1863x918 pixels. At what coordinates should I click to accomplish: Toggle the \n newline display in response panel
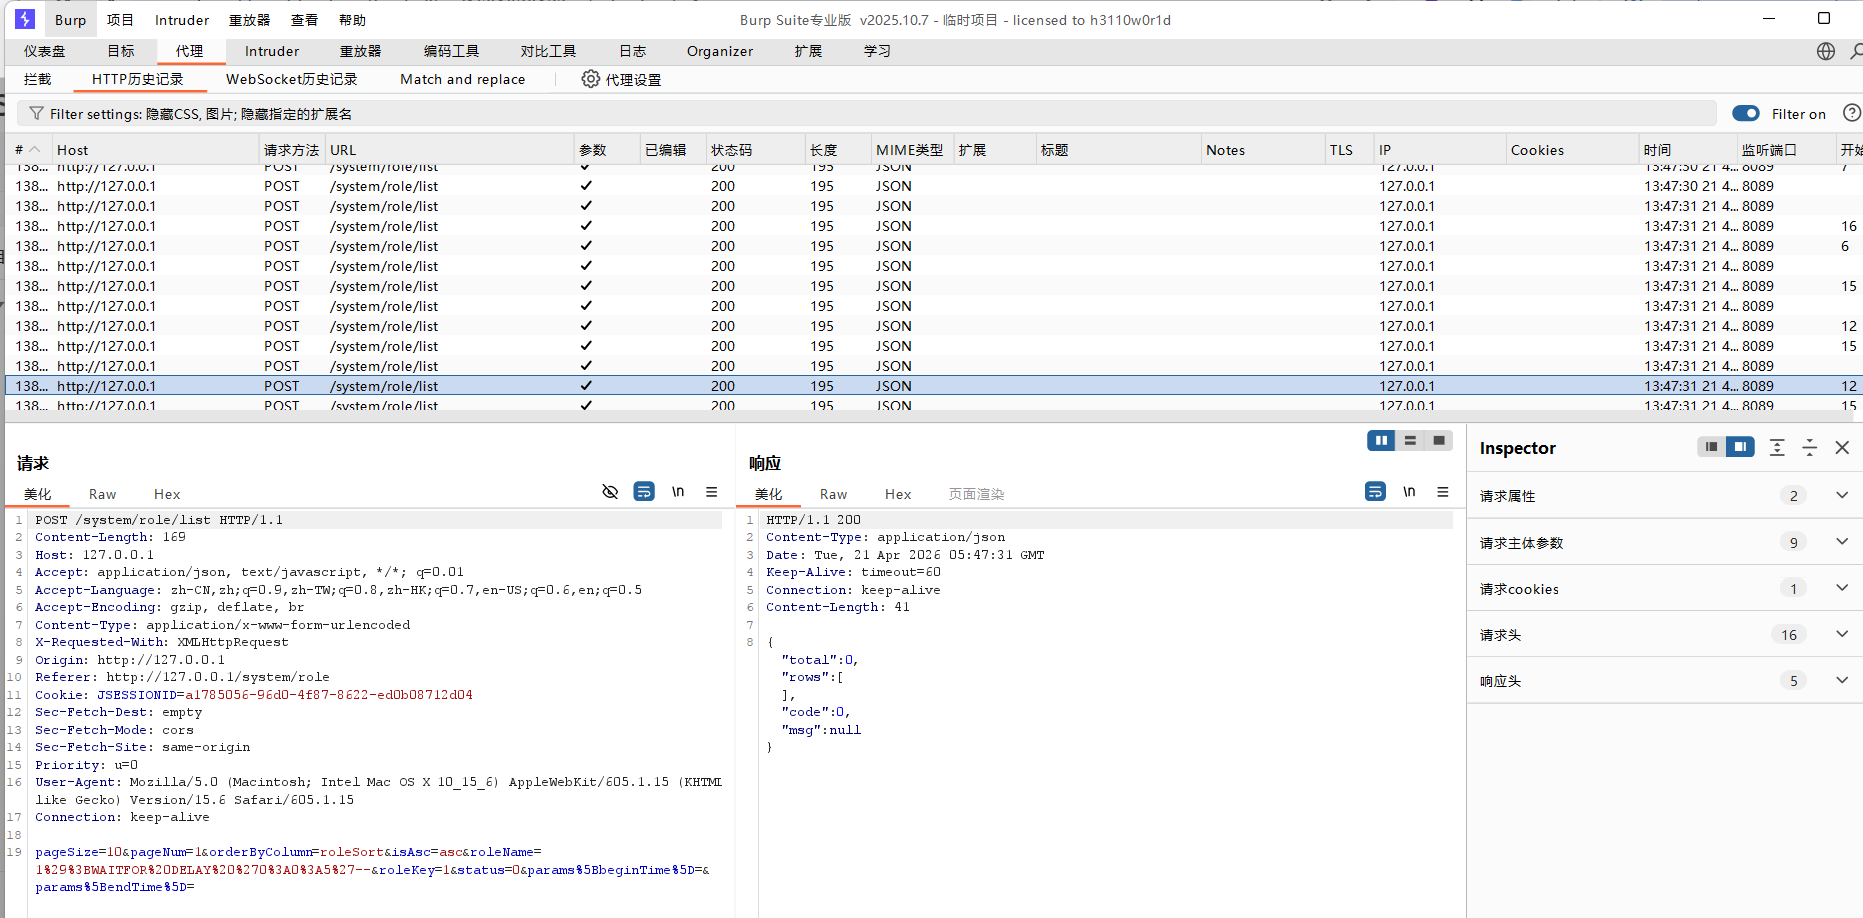pos(1409,492)
